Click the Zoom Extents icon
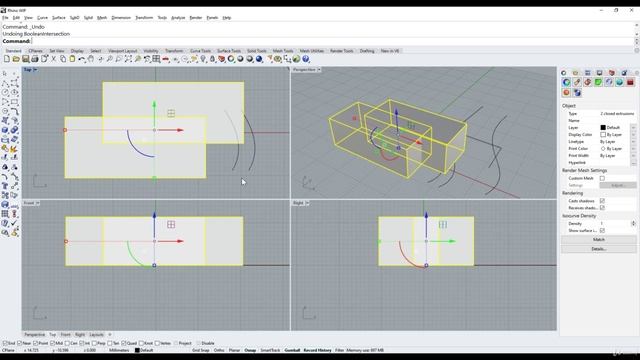Screen dimensions: 640x360 click(128, 59)
